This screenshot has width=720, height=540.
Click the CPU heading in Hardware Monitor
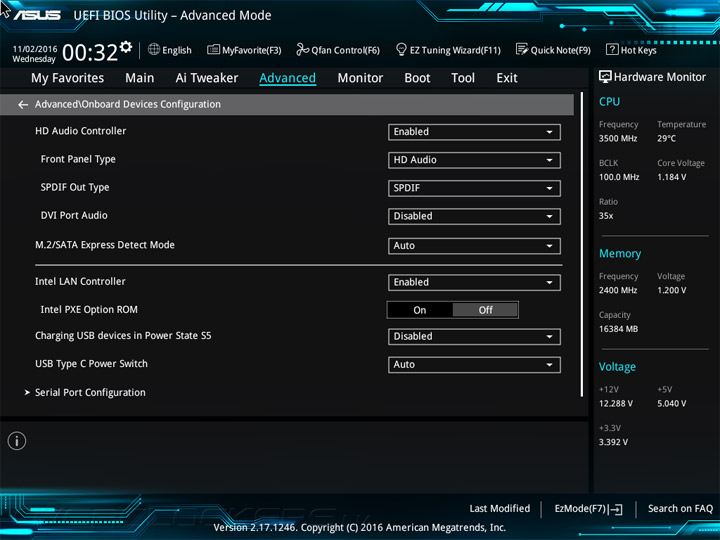(609, 101)
